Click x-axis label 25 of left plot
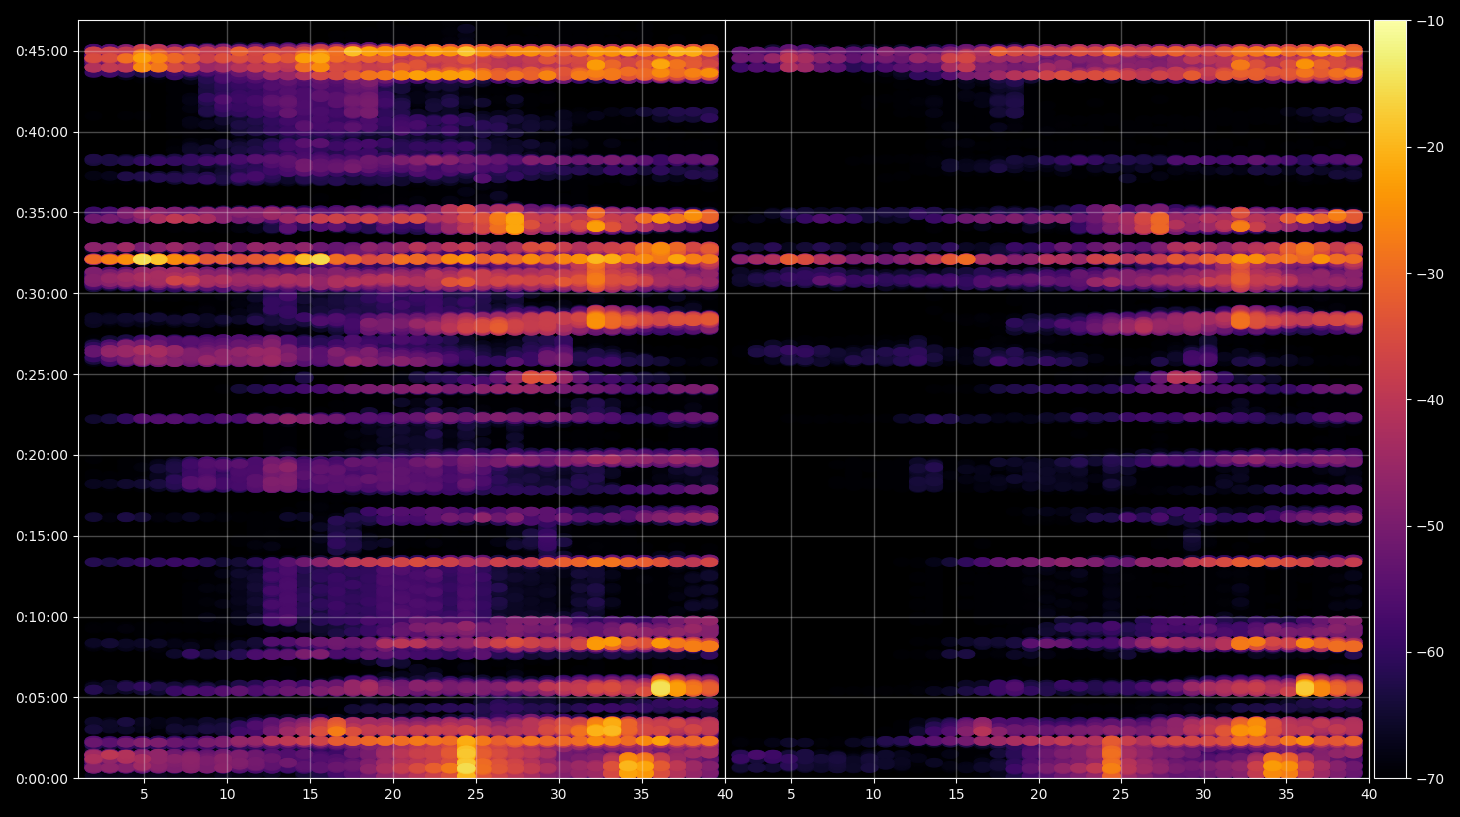1460x817 pixels. click(476, 795)
